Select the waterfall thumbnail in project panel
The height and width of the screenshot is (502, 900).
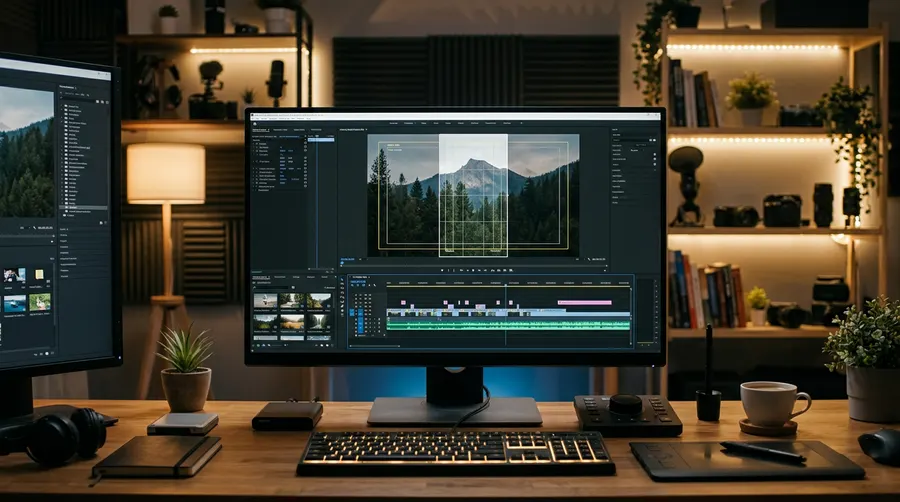(319, 322)
